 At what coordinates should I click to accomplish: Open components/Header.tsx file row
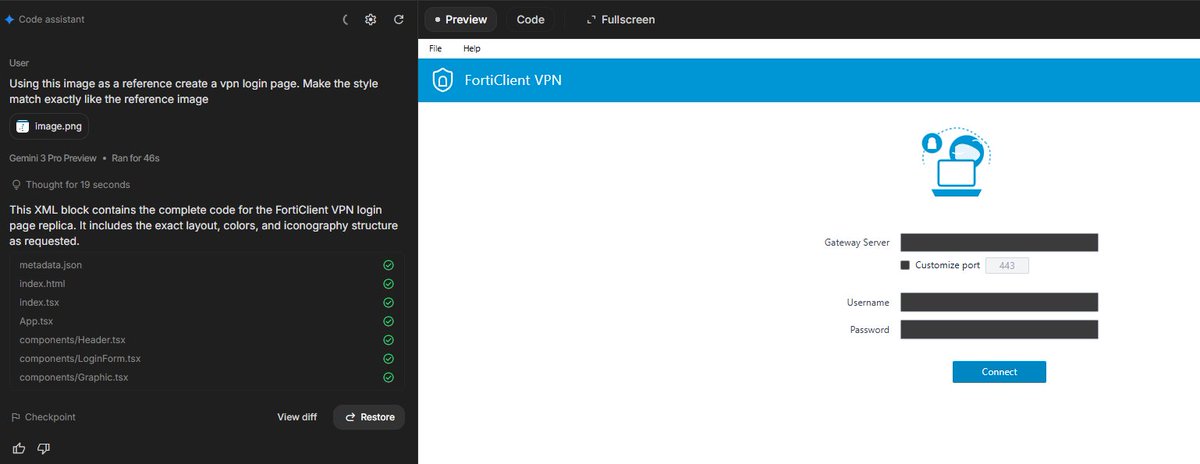[206, 340]
